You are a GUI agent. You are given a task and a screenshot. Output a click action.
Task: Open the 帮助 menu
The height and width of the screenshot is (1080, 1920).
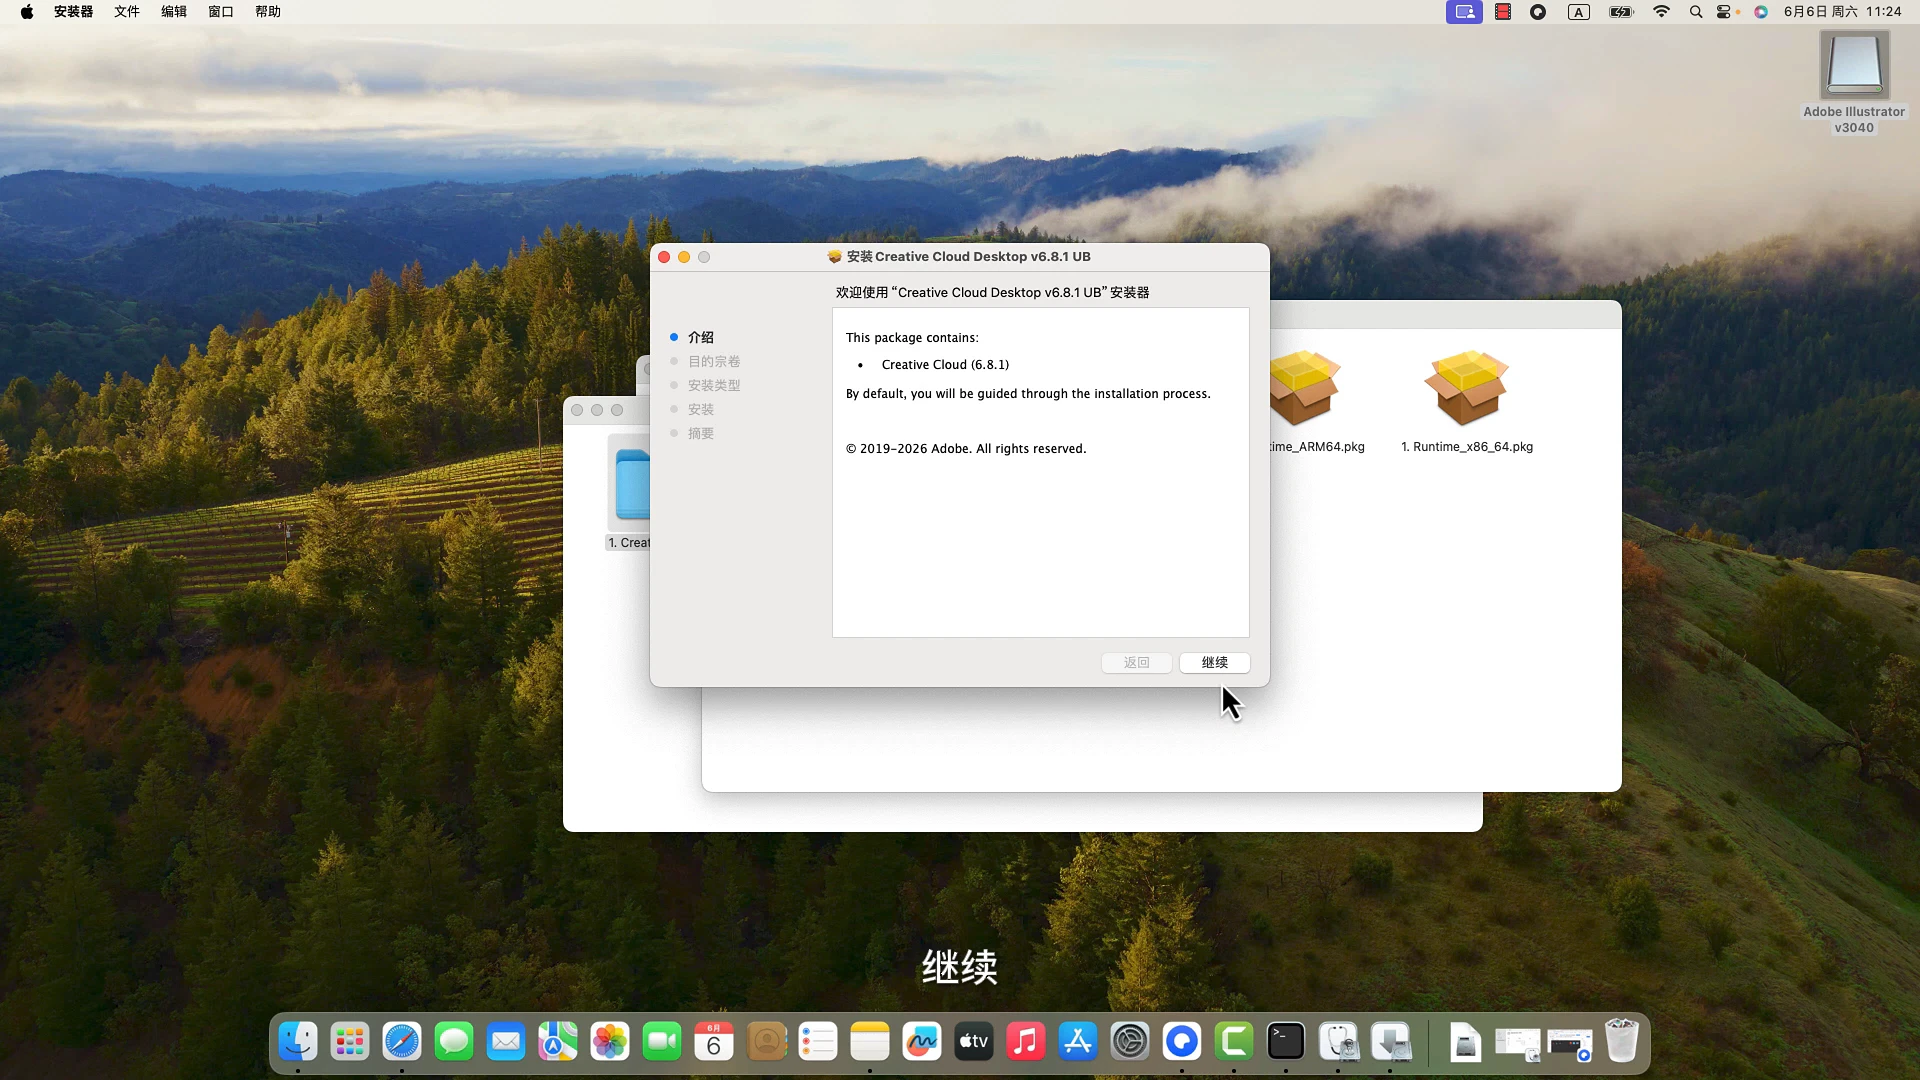268,12
